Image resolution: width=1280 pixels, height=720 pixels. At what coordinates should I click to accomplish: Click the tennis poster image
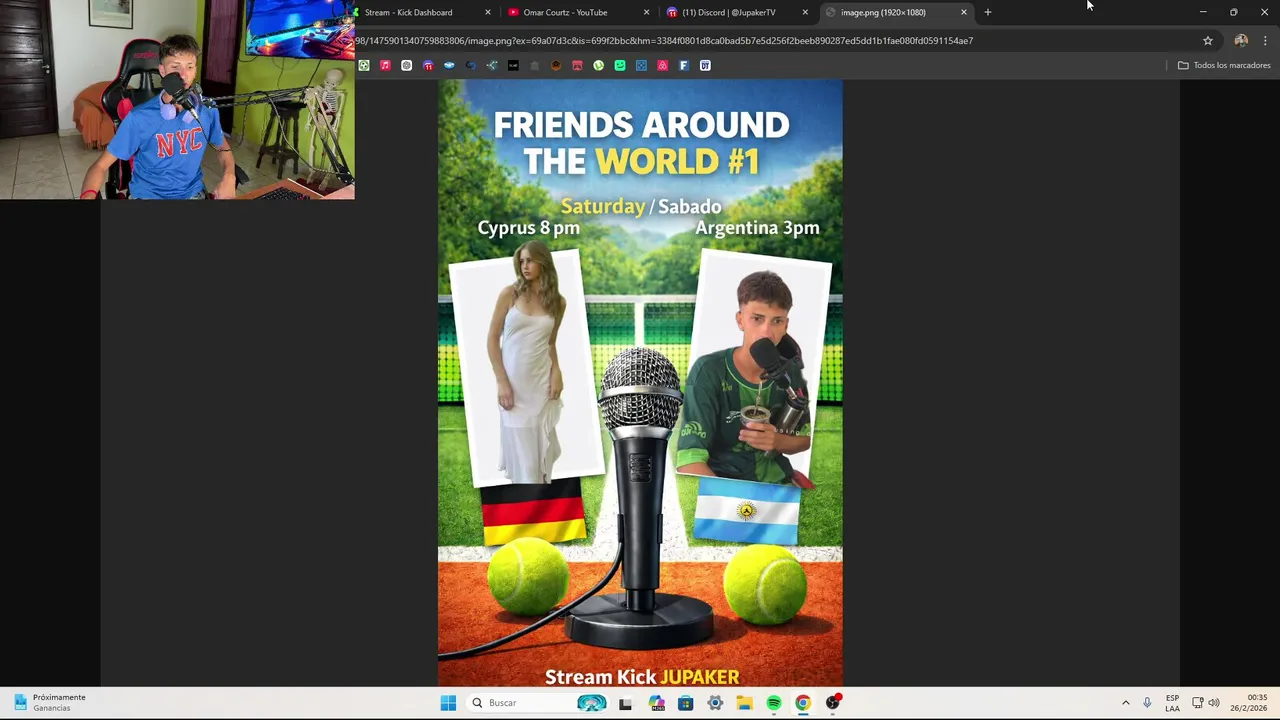tap(640, 383)
